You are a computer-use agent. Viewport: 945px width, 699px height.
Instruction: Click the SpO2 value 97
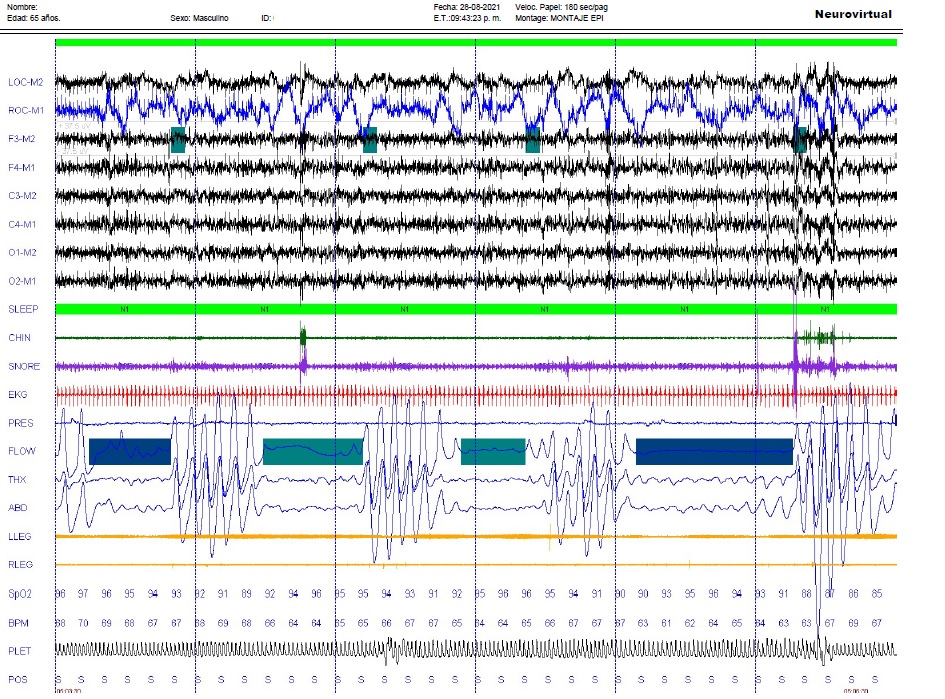83,594
